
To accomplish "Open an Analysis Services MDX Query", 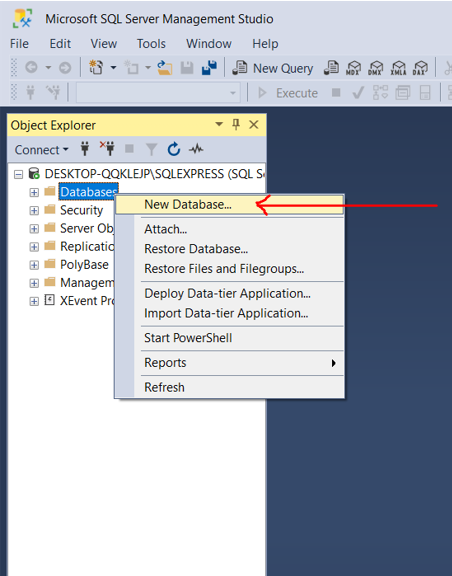I will click(353, 68).
